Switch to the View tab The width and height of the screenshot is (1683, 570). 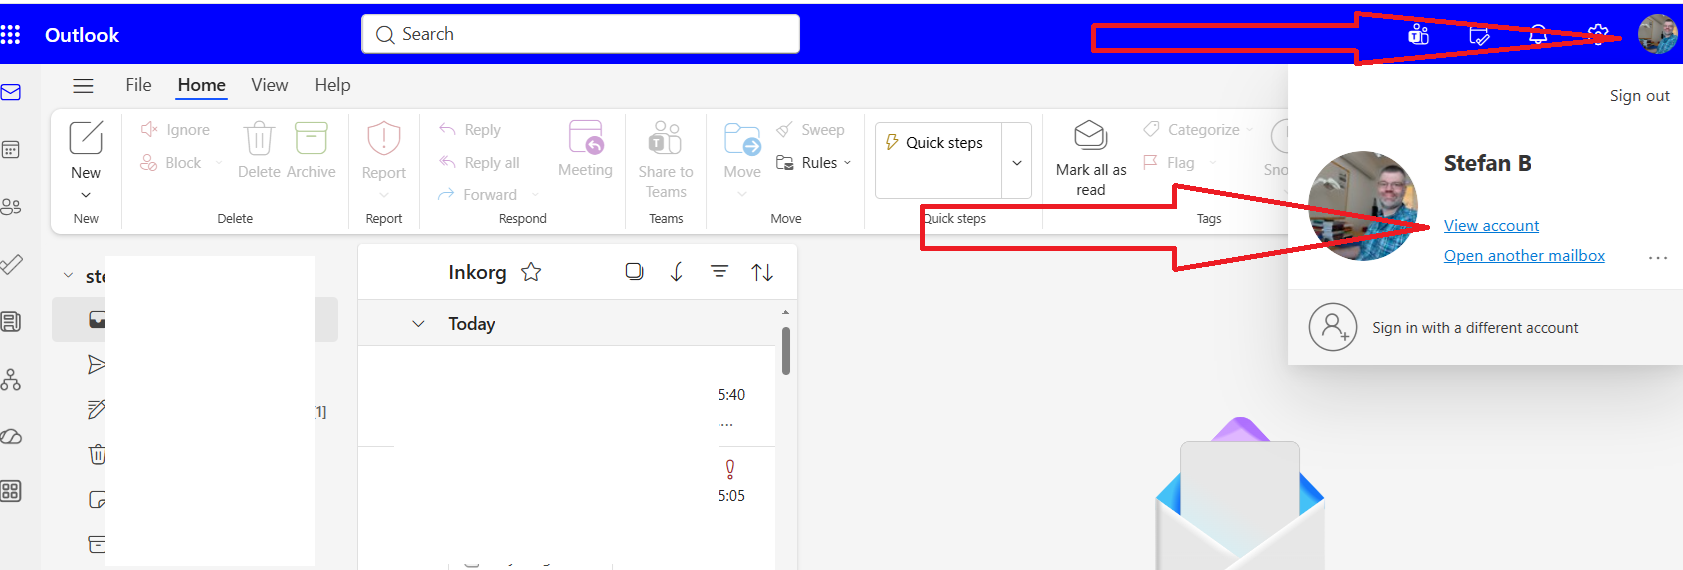click(x=270, y=85)
